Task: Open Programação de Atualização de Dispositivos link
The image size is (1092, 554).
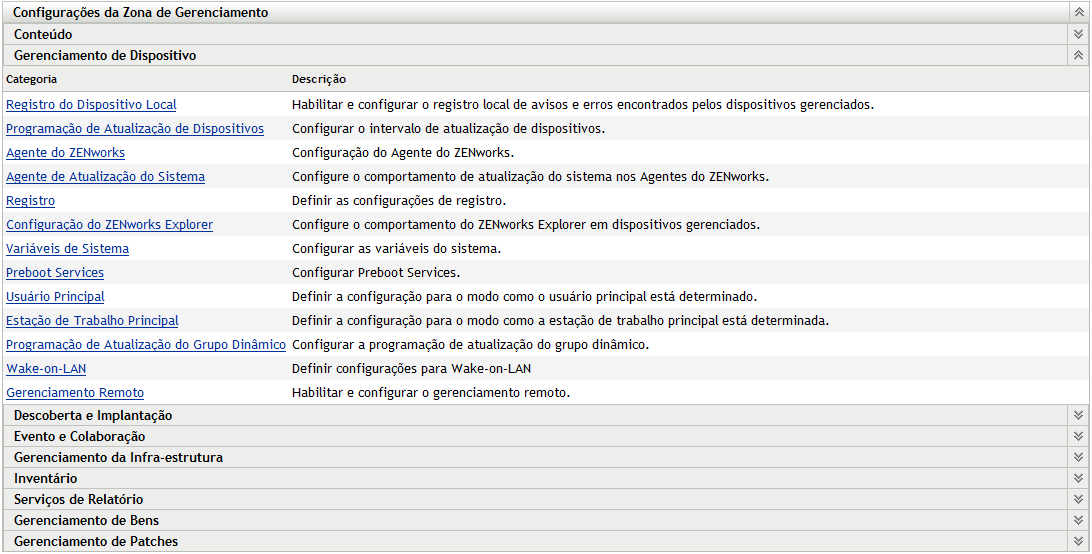Action: pos(135,129)
